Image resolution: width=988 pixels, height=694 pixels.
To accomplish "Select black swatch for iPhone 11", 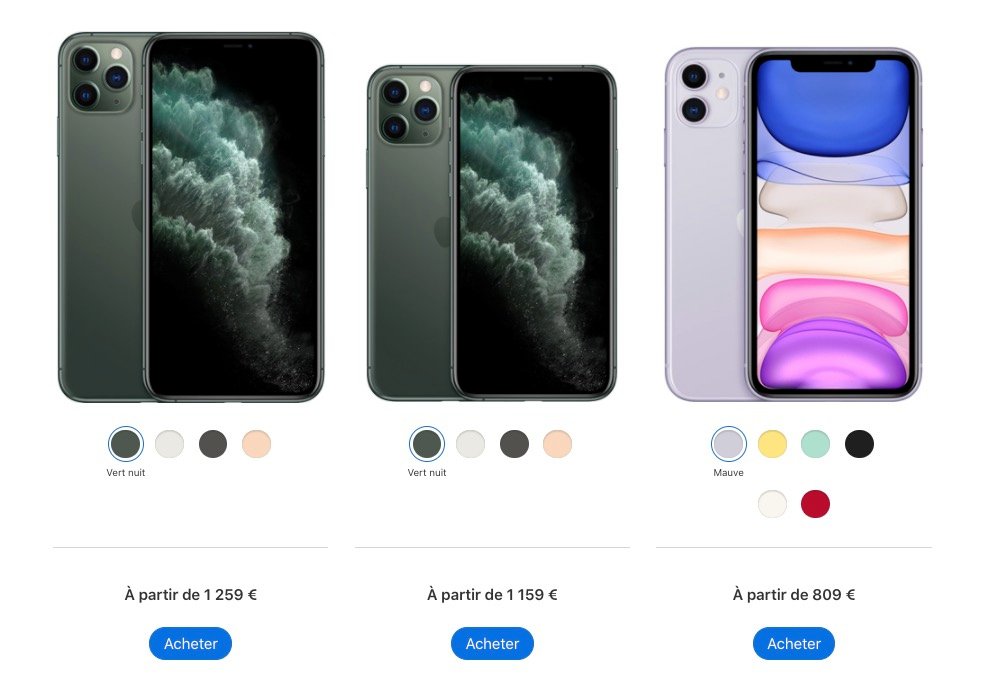I will [859, 444].
